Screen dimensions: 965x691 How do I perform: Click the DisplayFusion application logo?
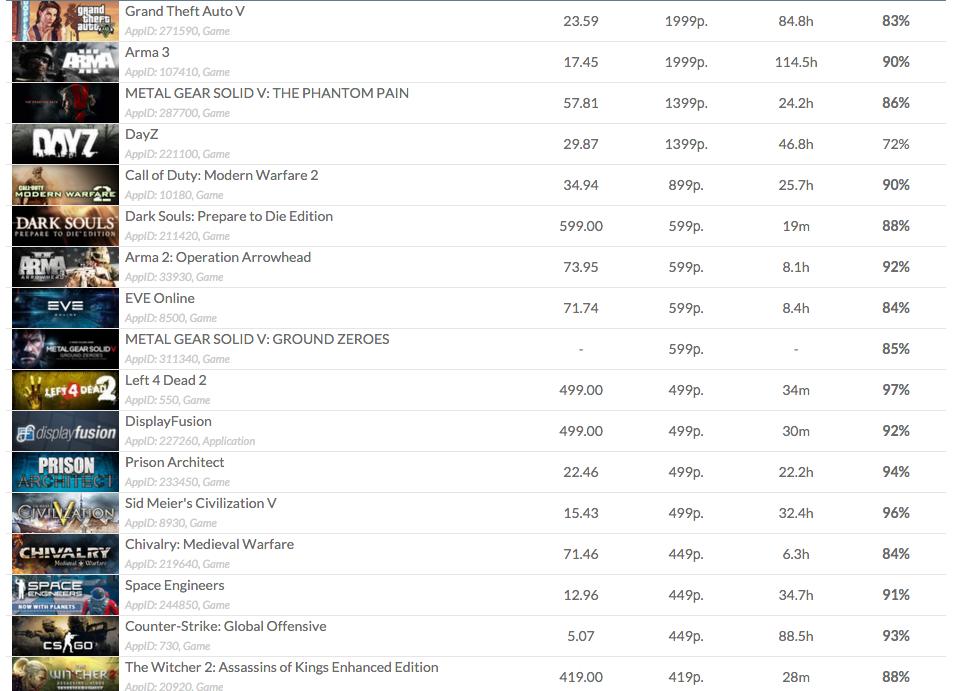pos(65,431)
